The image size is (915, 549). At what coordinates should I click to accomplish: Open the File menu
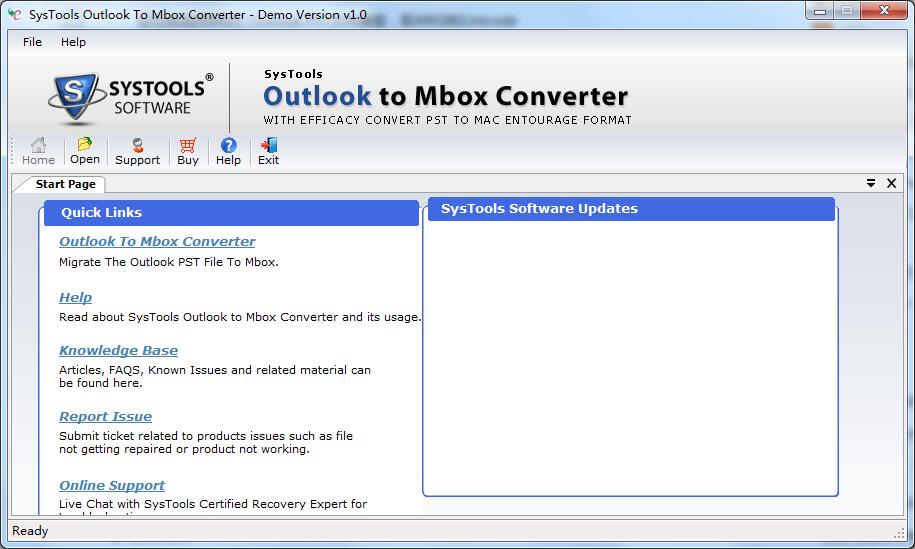[x=32, y=42]
